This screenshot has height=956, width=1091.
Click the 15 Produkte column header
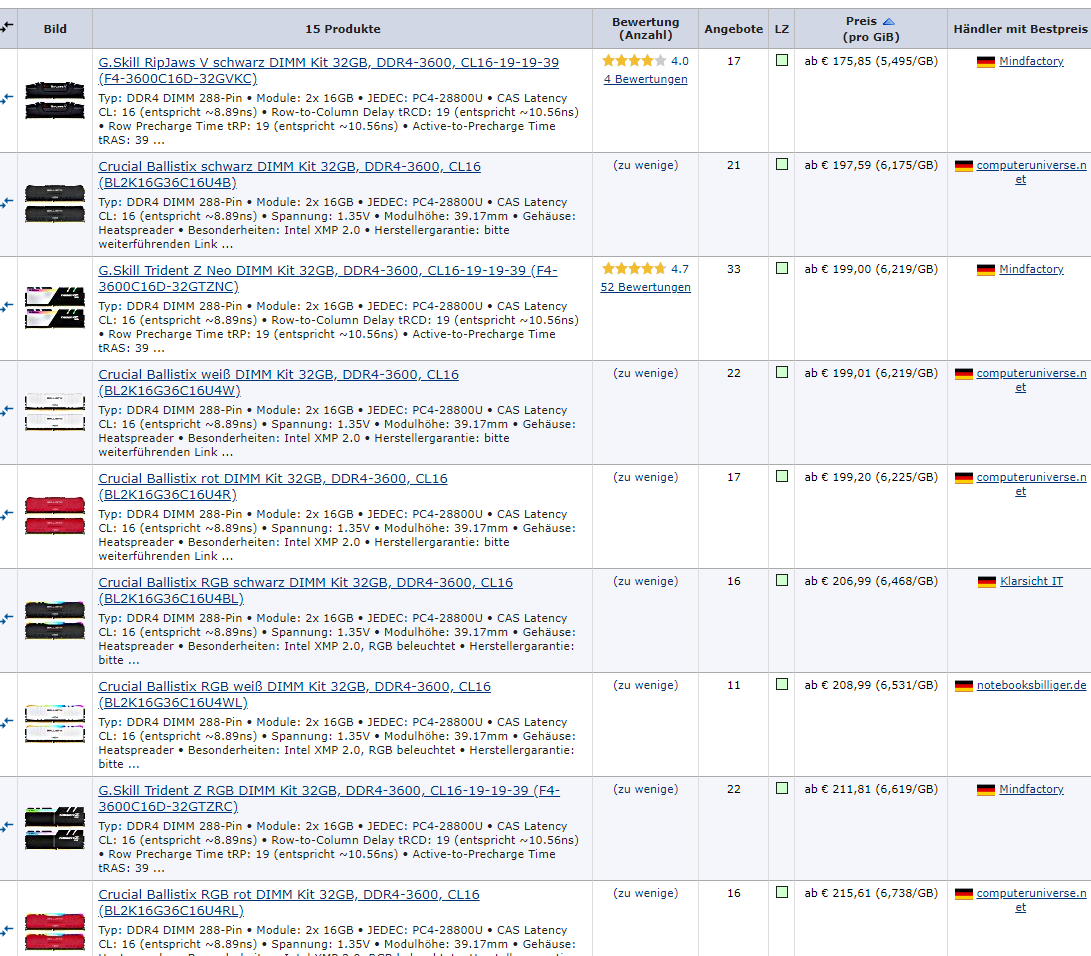click(342, 29)
